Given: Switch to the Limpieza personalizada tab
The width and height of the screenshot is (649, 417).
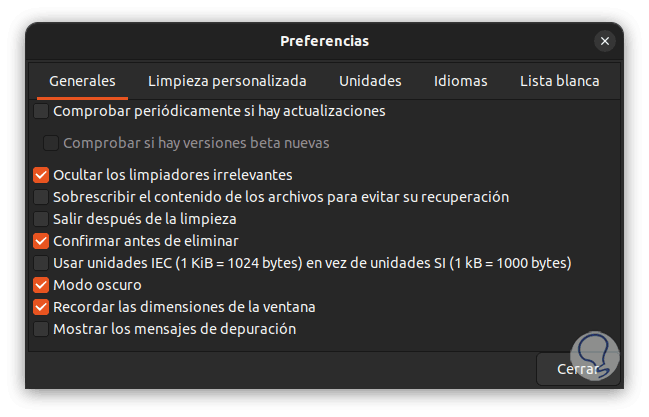Looking at the screenshot, I should click(227, 81).
